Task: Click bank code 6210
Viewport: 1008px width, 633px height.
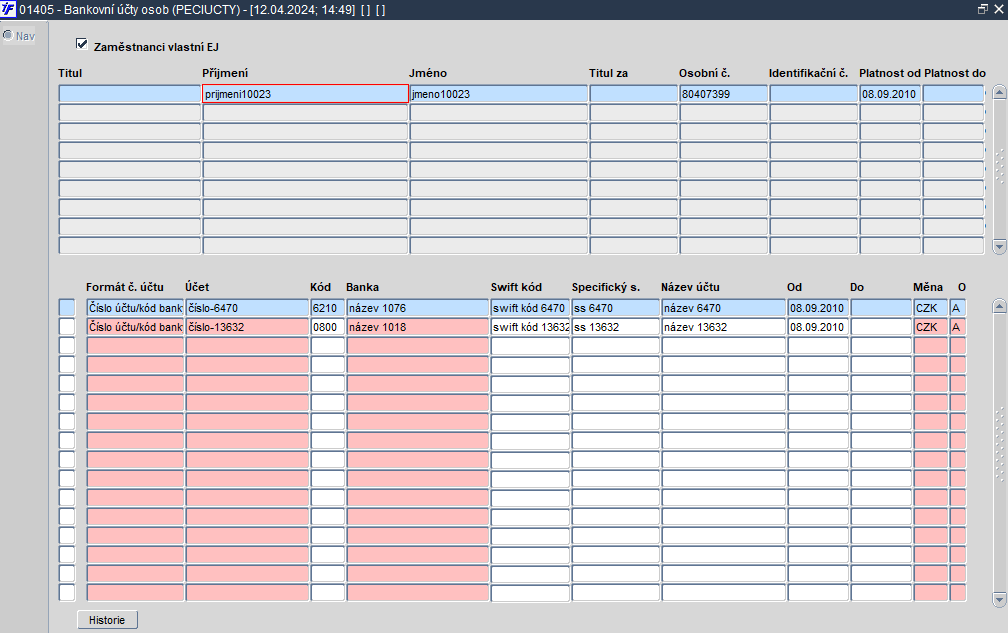Action: (328, 308)
